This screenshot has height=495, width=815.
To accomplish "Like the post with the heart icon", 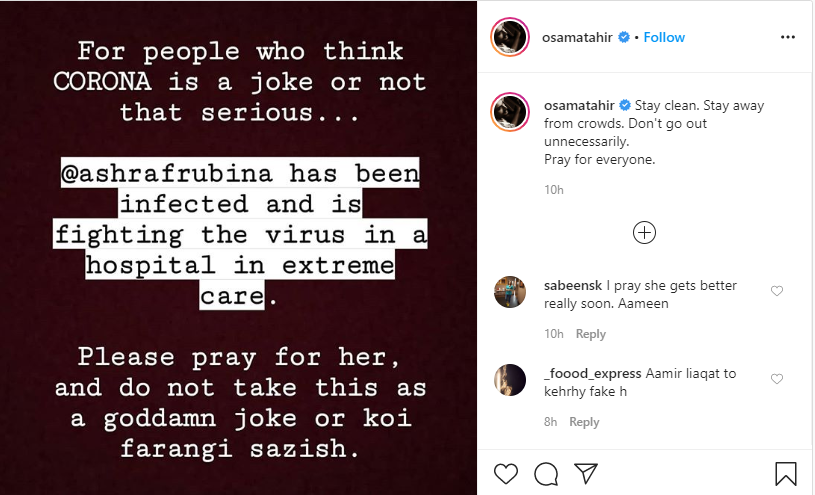I will click(507, 472).
